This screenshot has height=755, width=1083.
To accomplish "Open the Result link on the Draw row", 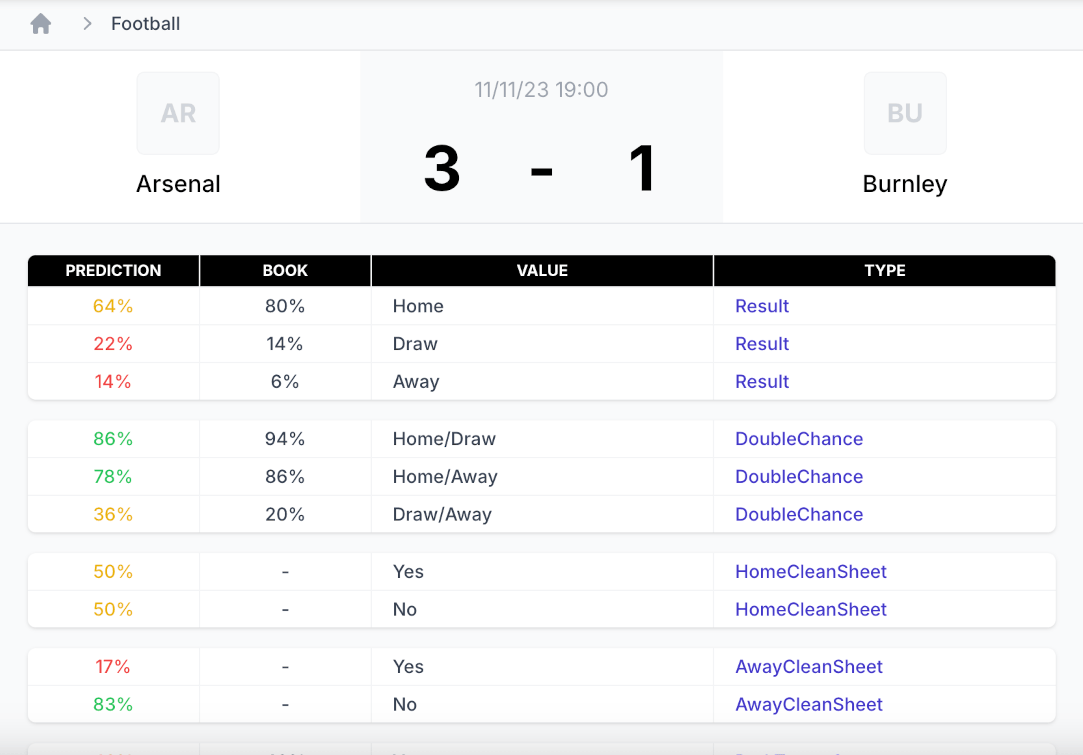I will pyautogui.click(x=762, y=343).
